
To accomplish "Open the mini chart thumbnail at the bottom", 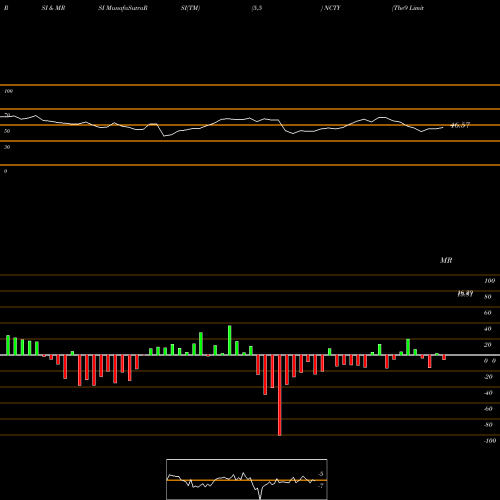I will pyautogui.click(x=247, y=479).
